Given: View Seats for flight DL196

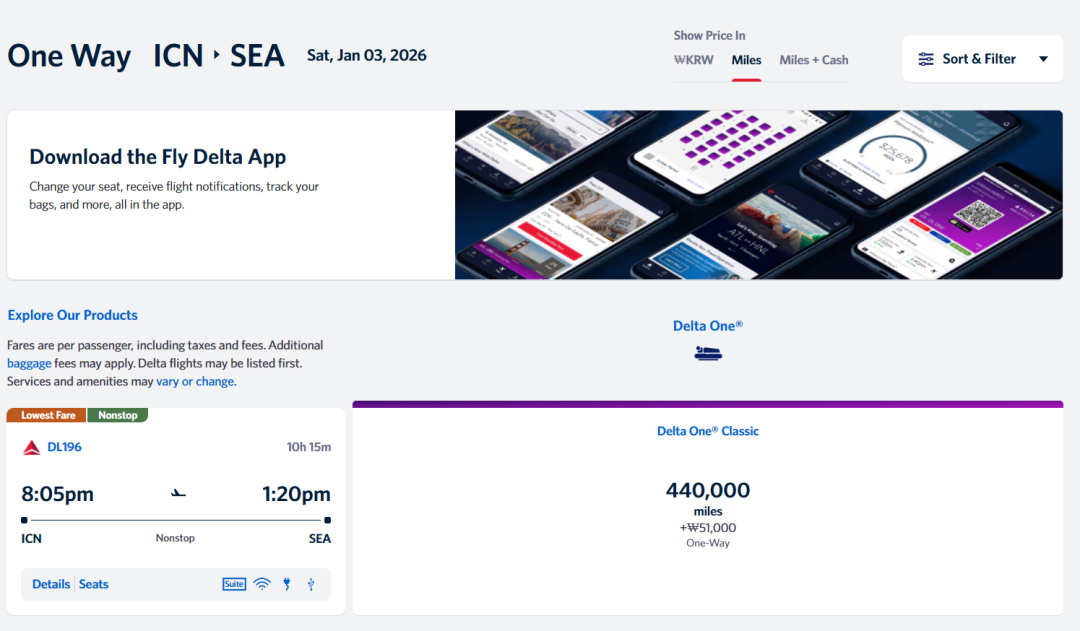Looking at the screenshot, I should coord(94,584).
